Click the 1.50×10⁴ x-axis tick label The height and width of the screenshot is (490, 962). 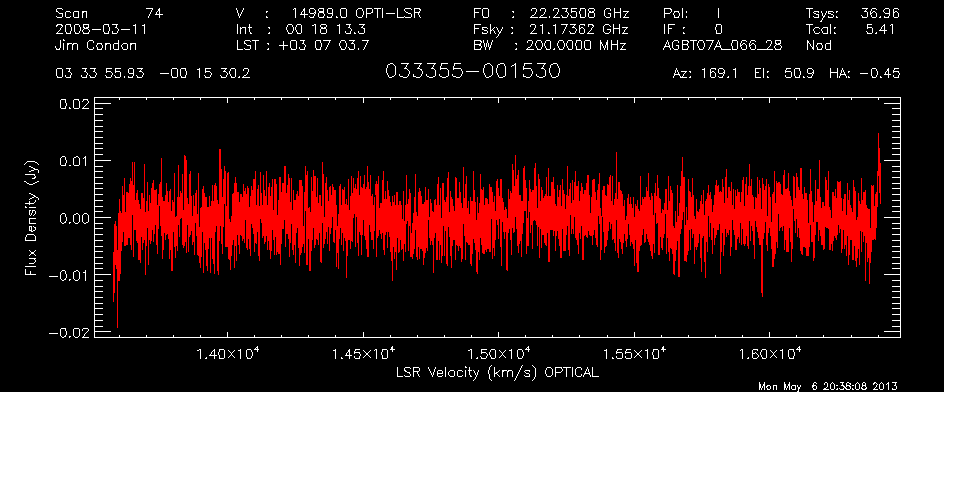pos(499,354)
